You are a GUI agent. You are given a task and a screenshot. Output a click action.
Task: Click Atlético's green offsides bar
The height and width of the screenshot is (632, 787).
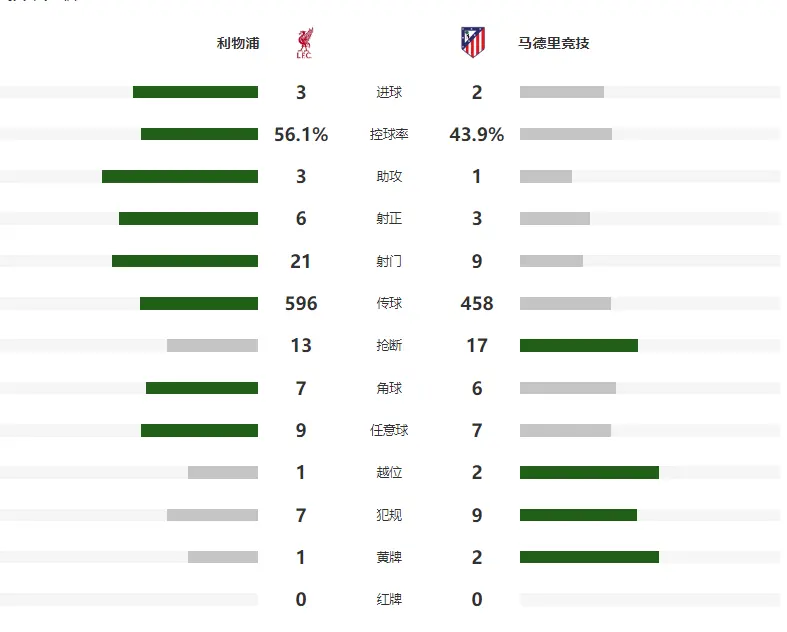click(x=589, y=472)
